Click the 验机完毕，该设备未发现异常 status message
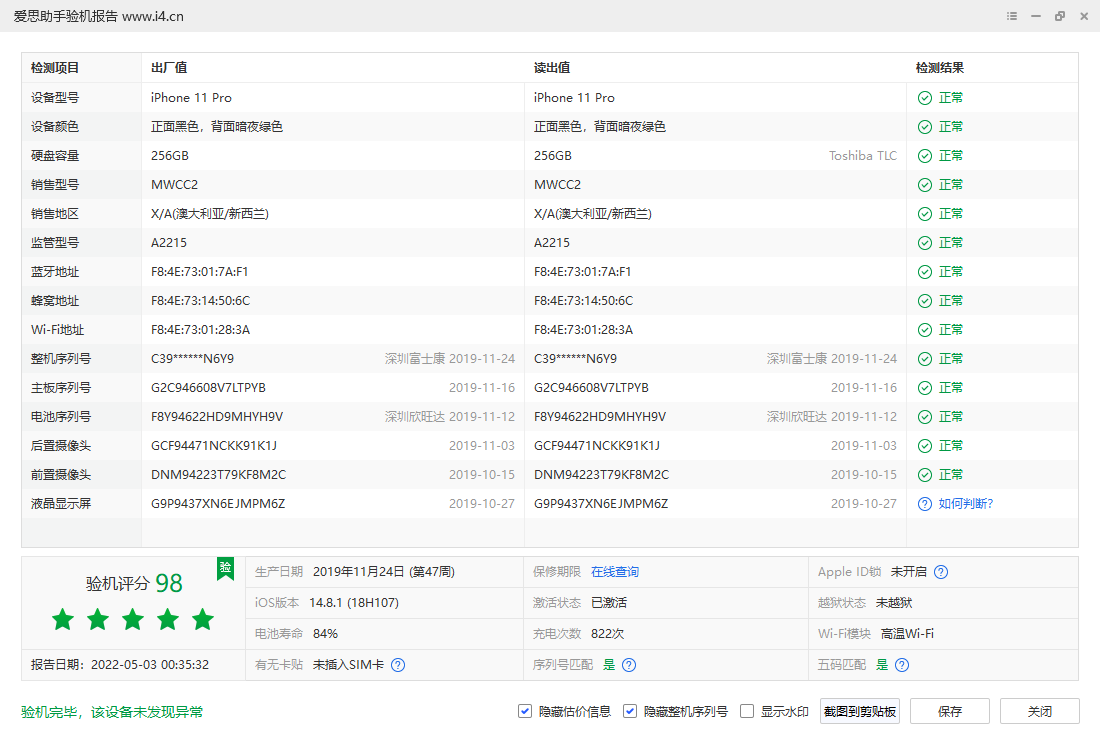 click(112, 713)
